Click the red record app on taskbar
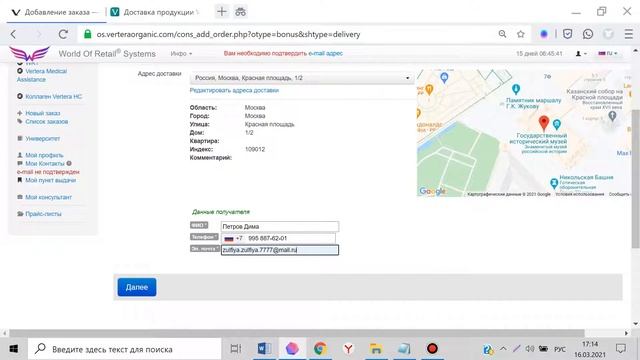Viewport: 640px width, 360px height. pyautogui.click(x=432, y=349)
